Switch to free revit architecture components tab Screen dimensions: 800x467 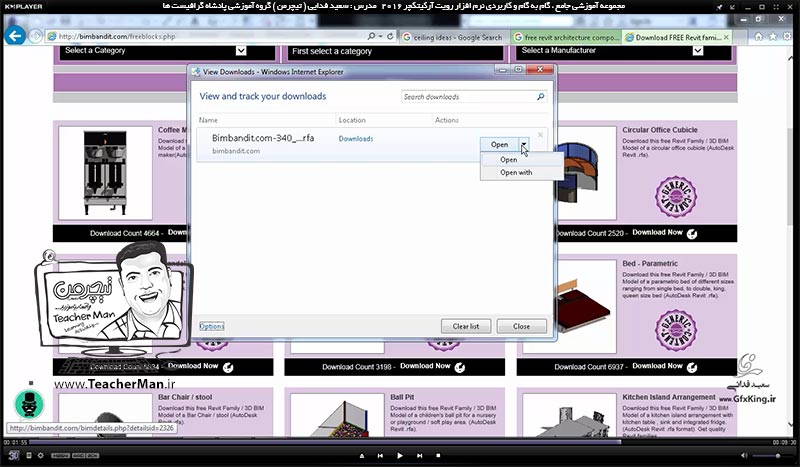click(566, 37)
